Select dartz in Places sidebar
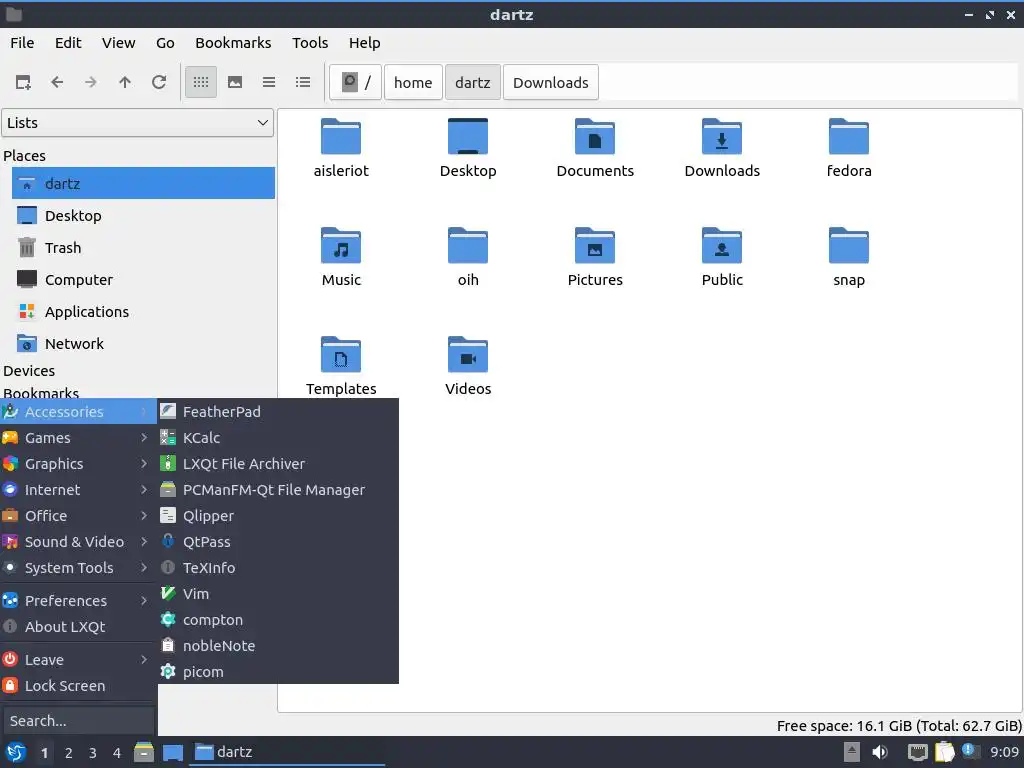The width and height of the screenshot is (1024, 768). (143, 184)
